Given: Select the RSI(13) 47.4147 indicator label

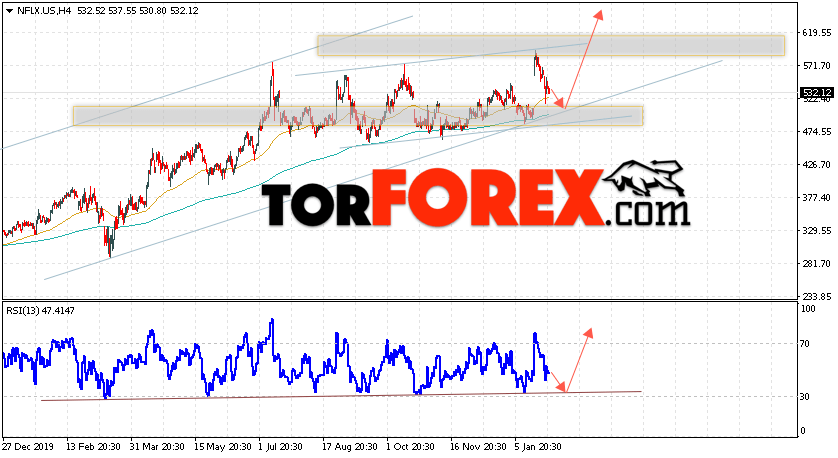Looking at the screenshot, I should coord(40,310).
